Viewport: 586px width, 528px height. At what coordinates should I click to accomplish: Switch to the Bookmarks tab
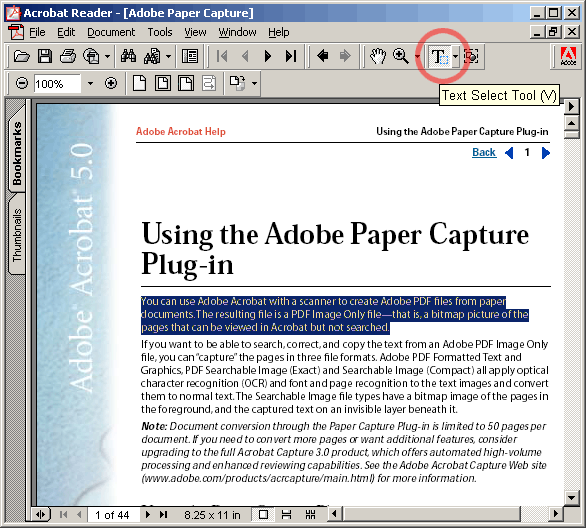(17, 152)
